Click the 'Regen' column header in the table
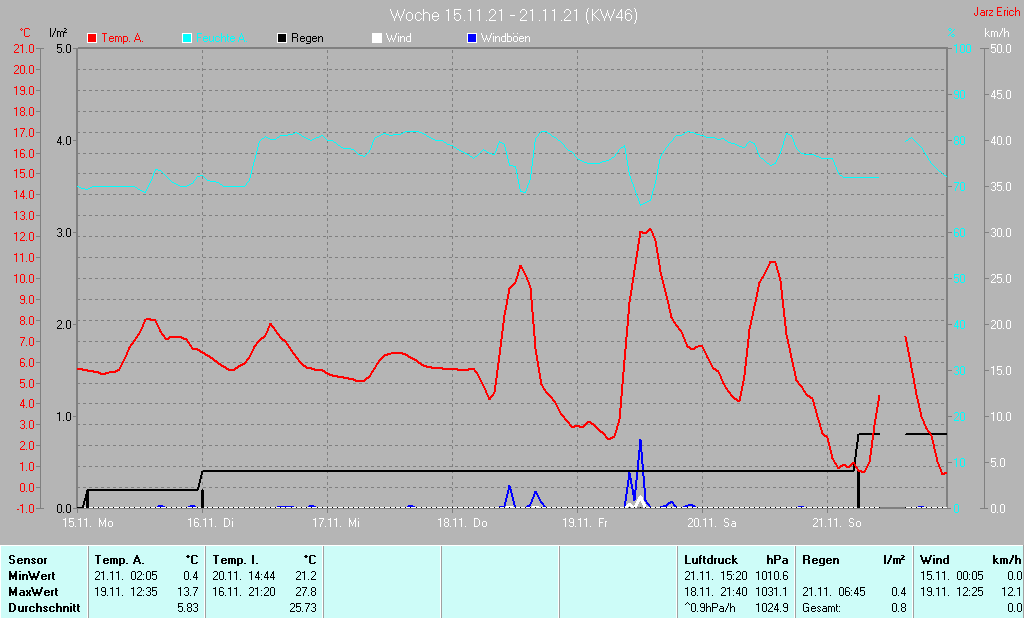This screenshot has width=1024, height=618. pyautogui.click(x=821, y=560)
